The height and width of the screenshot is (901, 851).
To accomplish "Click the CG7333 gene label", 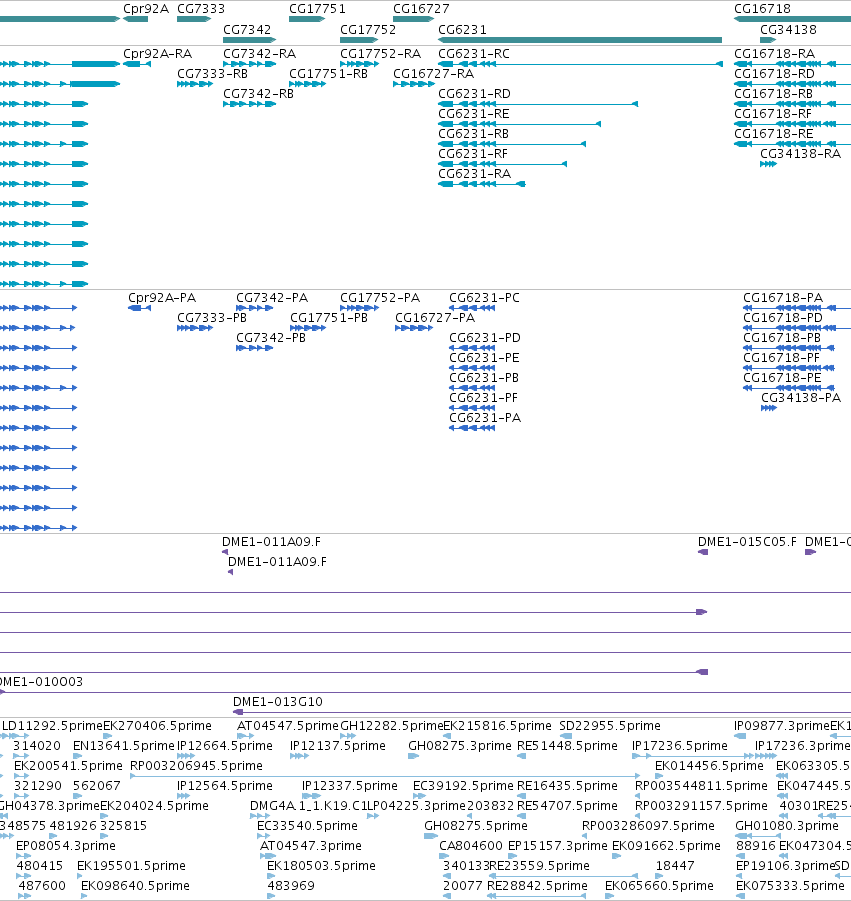I will click(x=201, y=9).
